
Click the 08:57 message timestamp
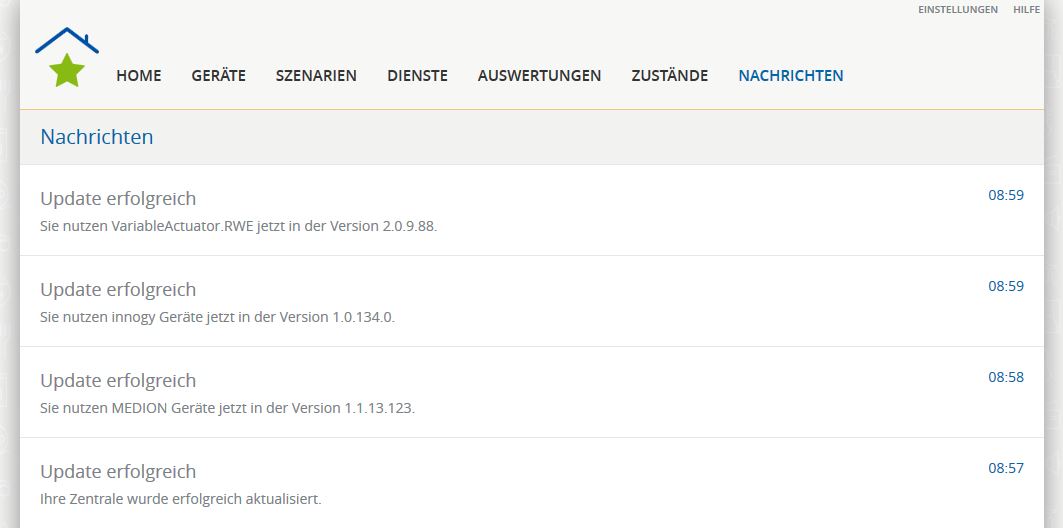1005,468
